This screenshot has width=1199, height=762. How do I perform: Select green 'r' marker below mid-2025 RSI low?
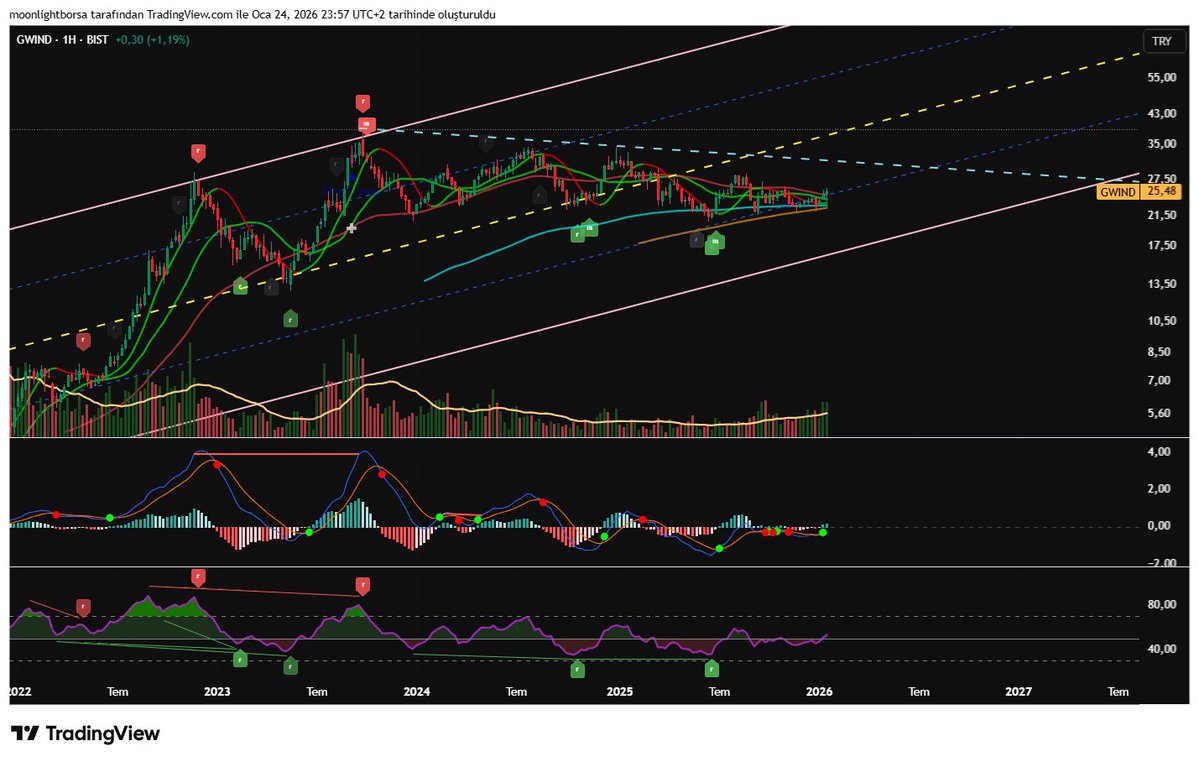(x=711, y=669)
